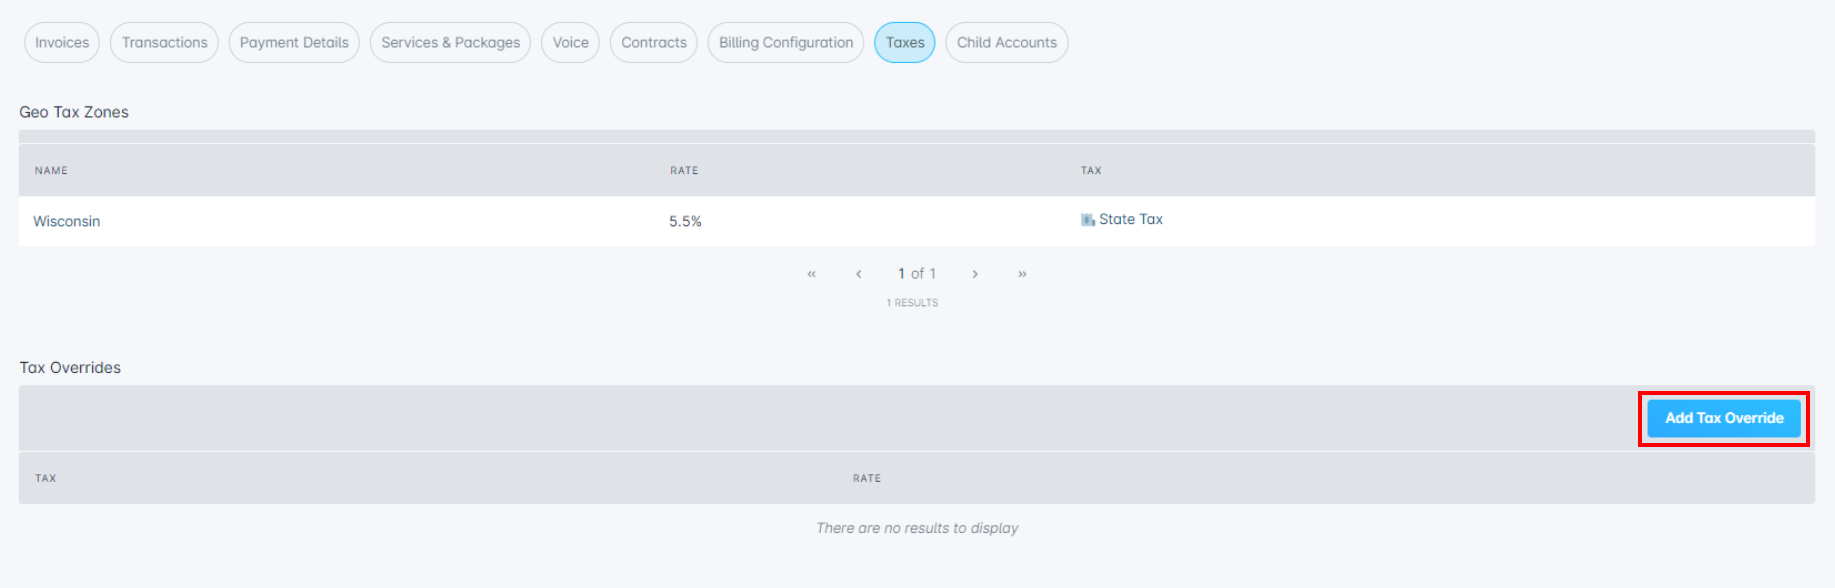Switch to the Billing Configuration tab
This screenshot has height=588, width=1835.
786,43
